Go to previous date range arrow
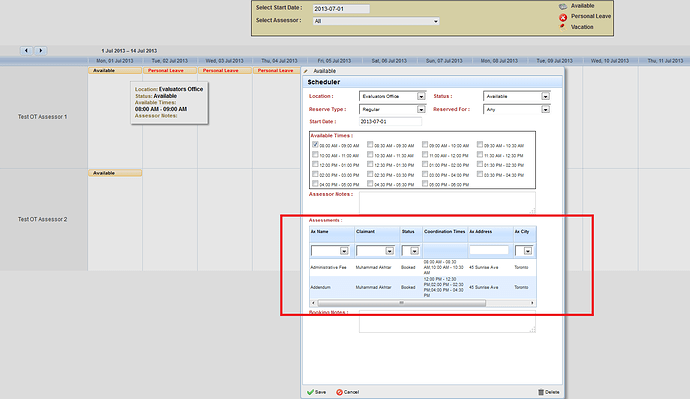 (26, 51)
